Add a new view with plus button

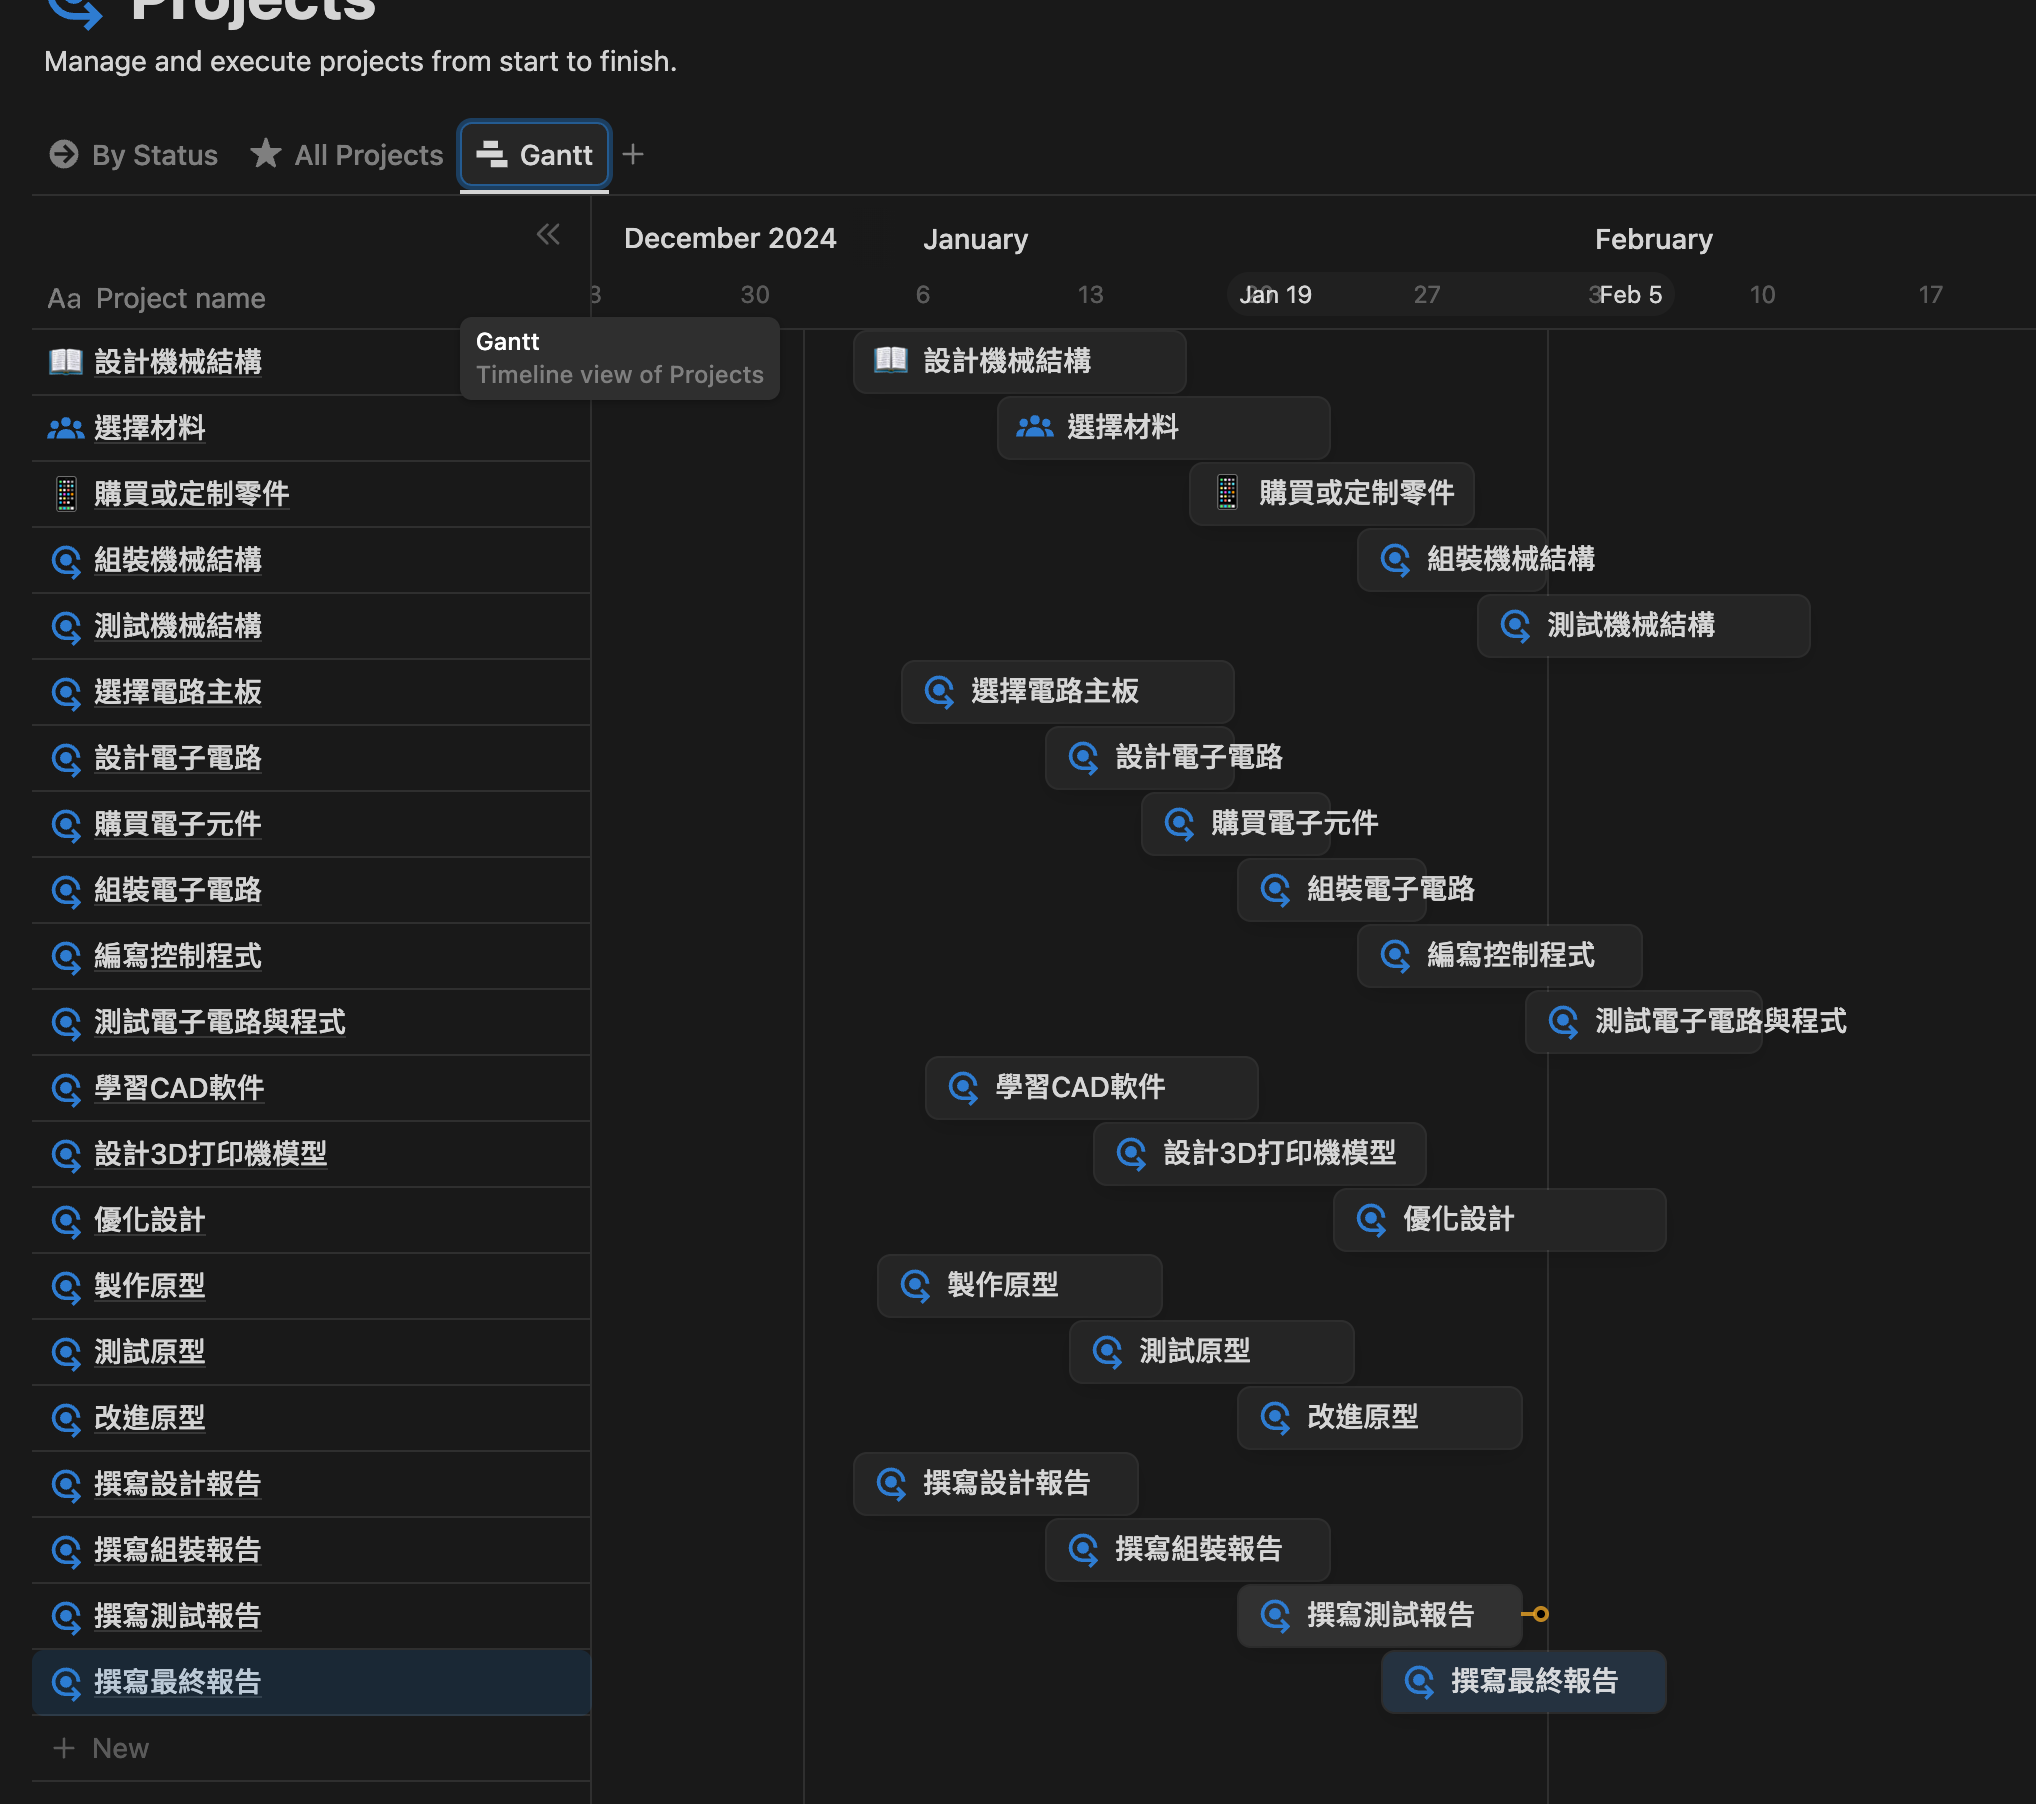(633, 154)
